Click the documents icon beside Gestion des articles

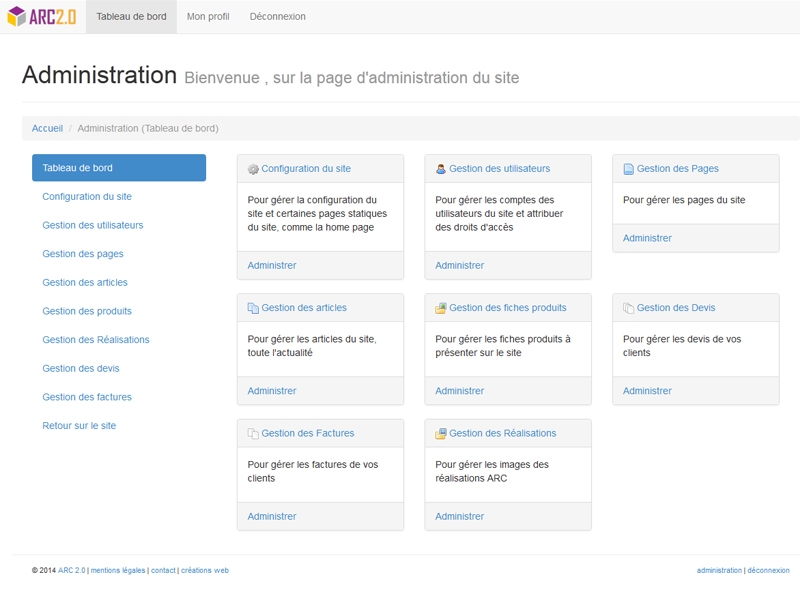(x=253, y=308)
